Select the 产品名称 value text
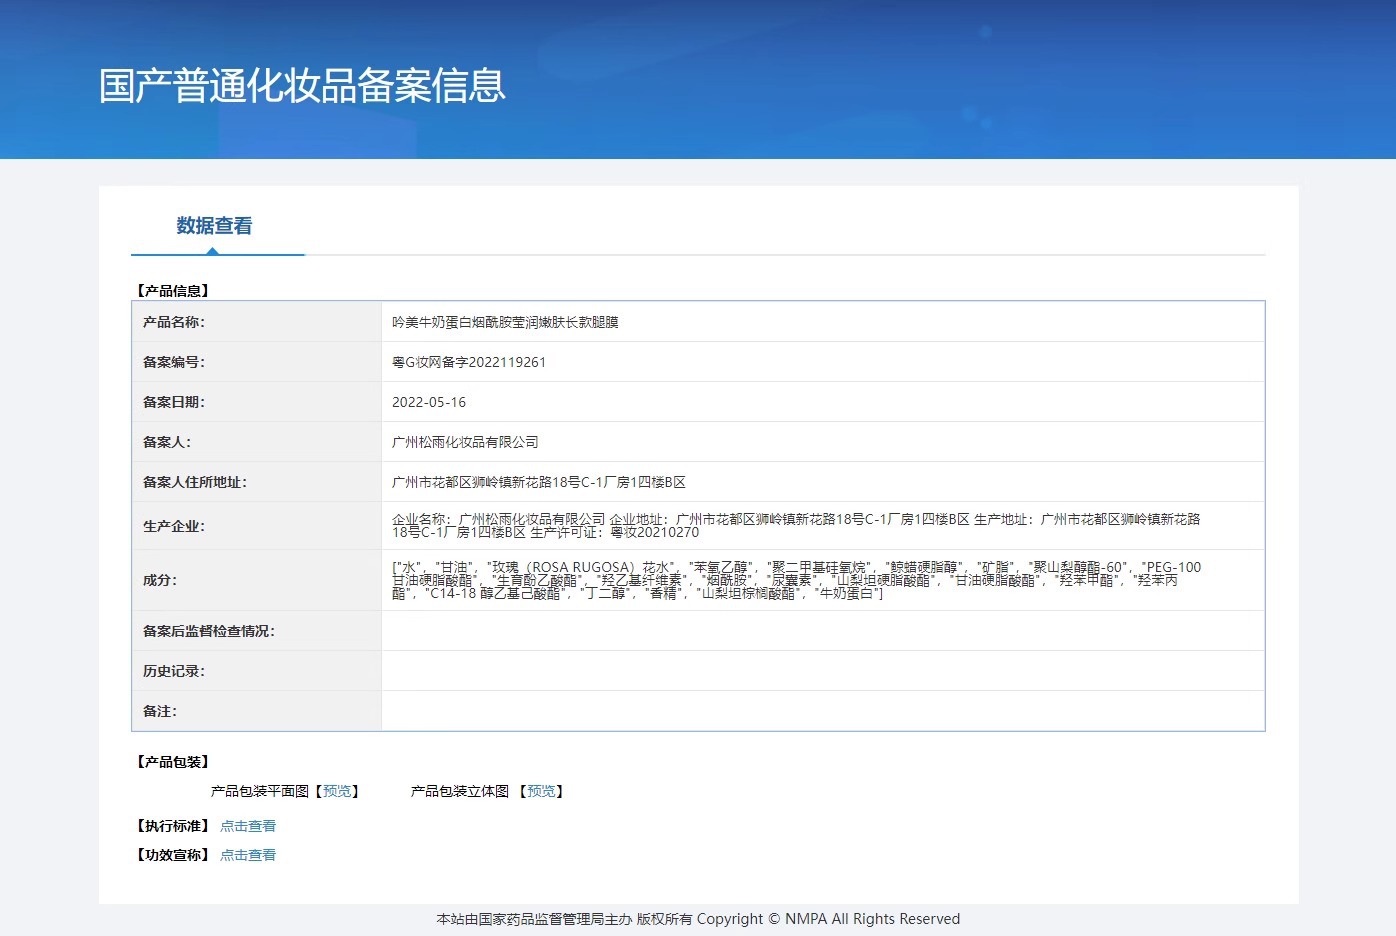The image size is (1396, 936). (505, 322)
